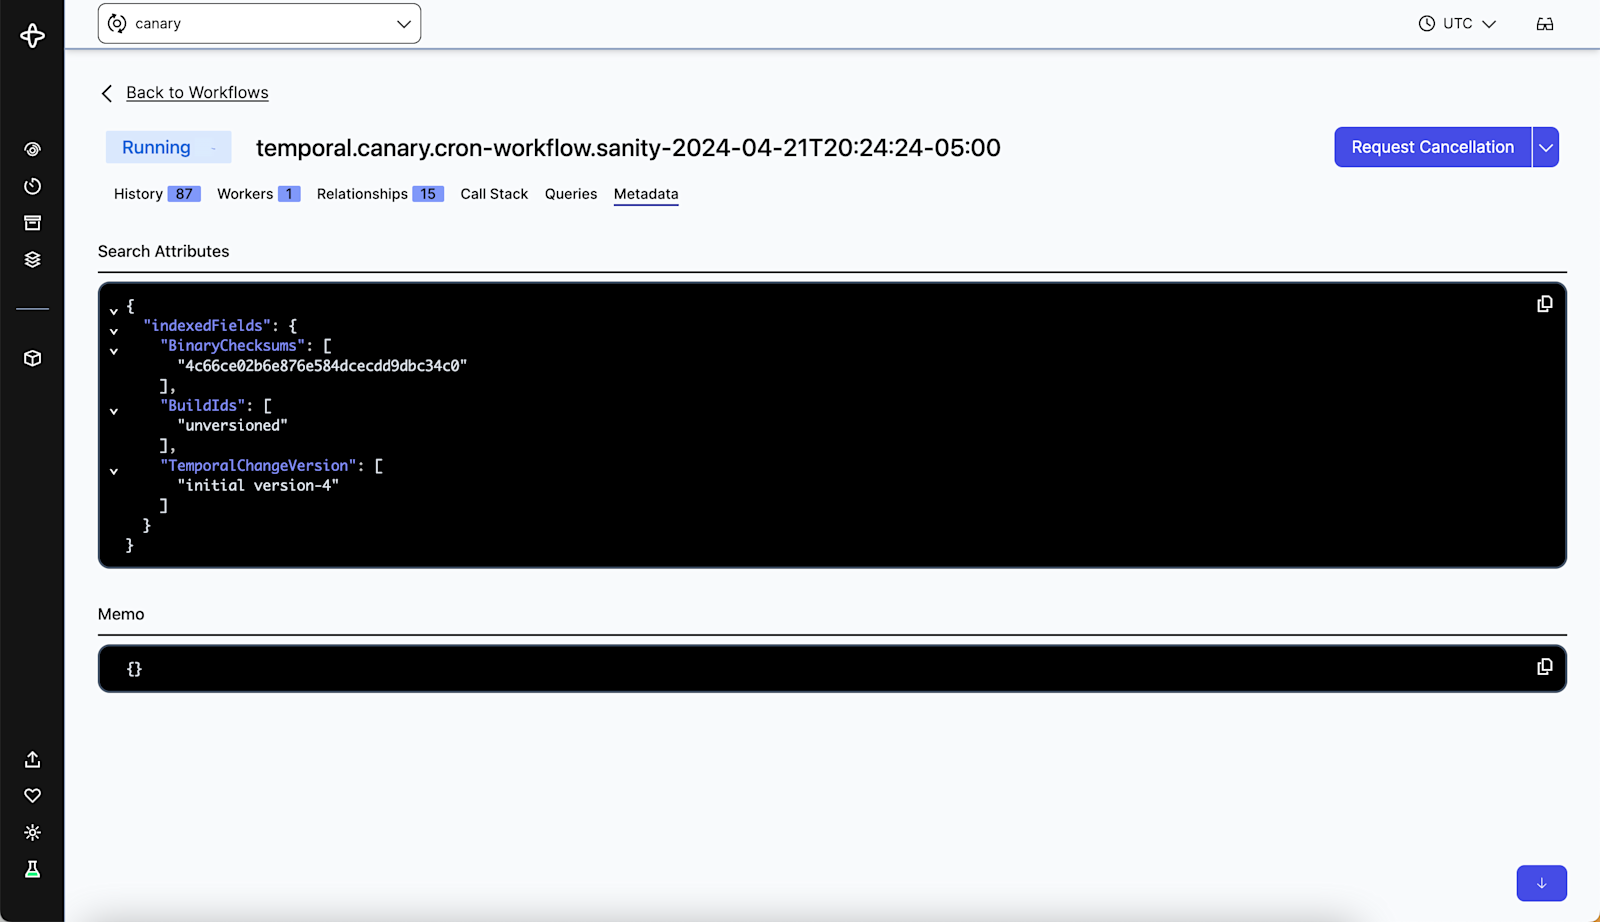The width and height of the screenshot is (1600, 922).
Task: Open Workflows from the sidebar spiral icon
Action: click(x=32, y=150)
